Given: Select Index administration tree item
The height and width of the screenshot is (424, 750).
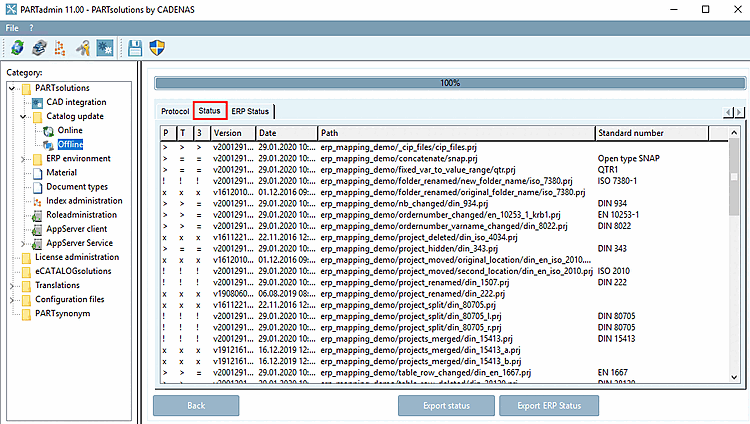Looking at the screenshot, I should (84, 200).
